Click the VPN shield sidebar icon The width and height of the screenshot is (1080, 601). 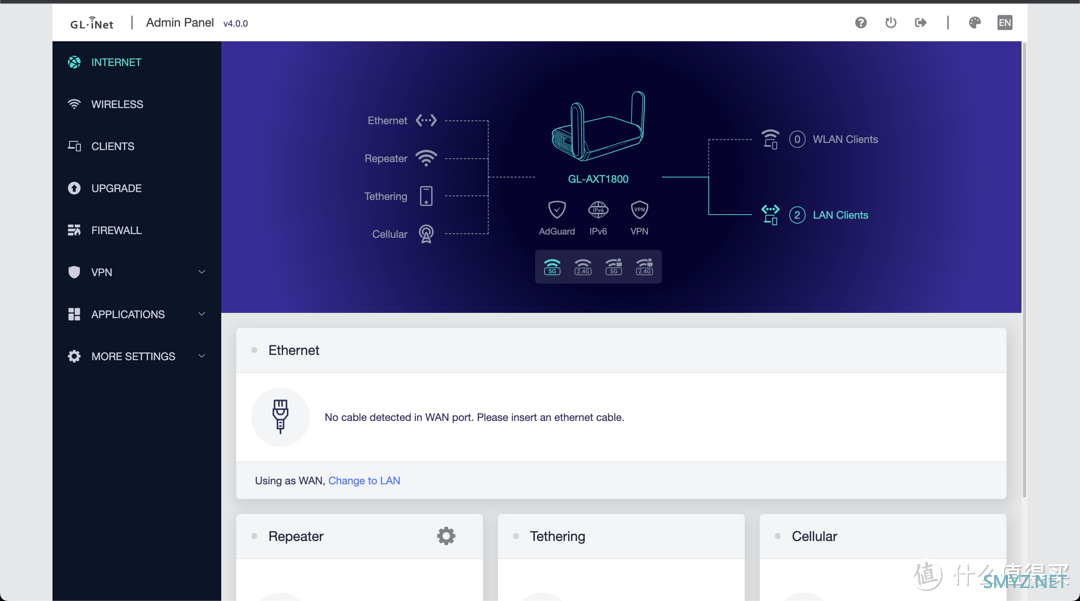[x=74, y=272]
